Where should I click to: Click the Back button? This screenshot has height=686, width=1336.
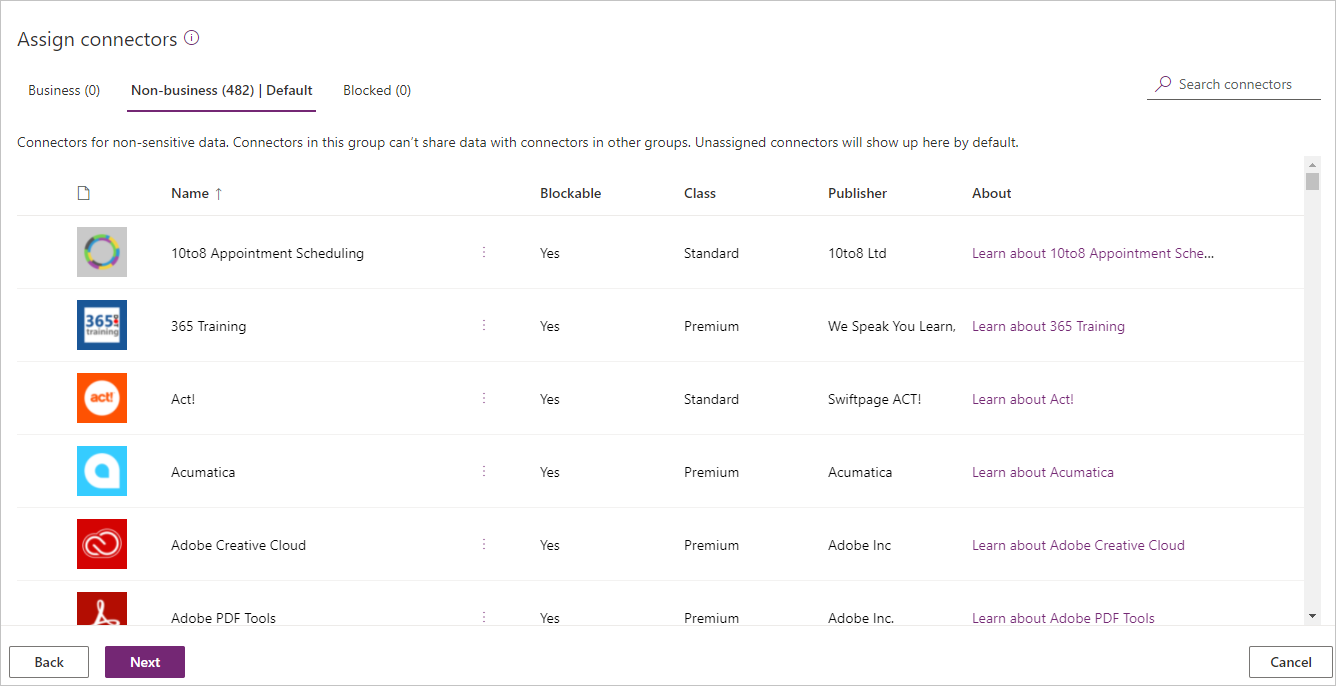pyautogui.click(x=49, y=662)
